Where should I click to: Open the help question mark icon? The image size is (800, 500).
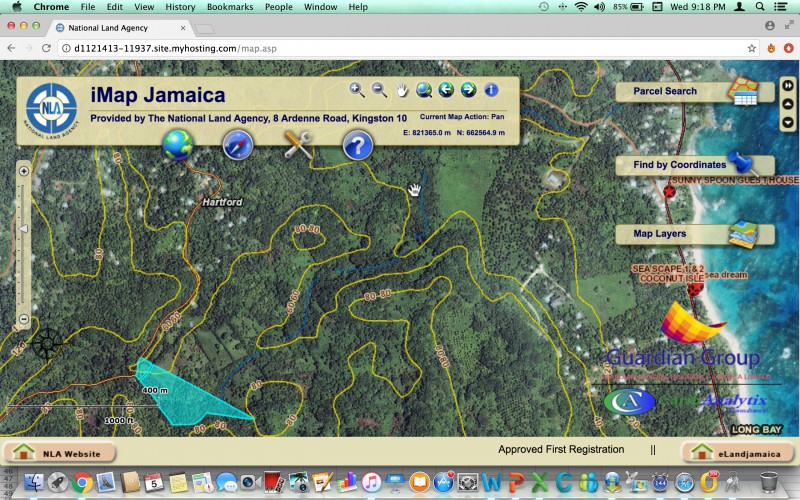point(358,145)
